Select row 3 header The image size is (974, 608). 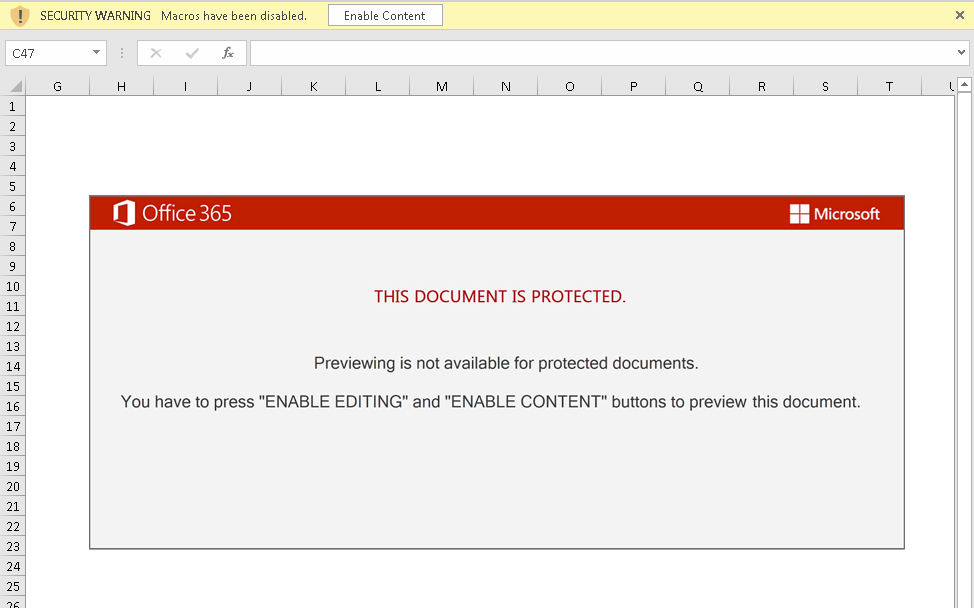[12, 147]
